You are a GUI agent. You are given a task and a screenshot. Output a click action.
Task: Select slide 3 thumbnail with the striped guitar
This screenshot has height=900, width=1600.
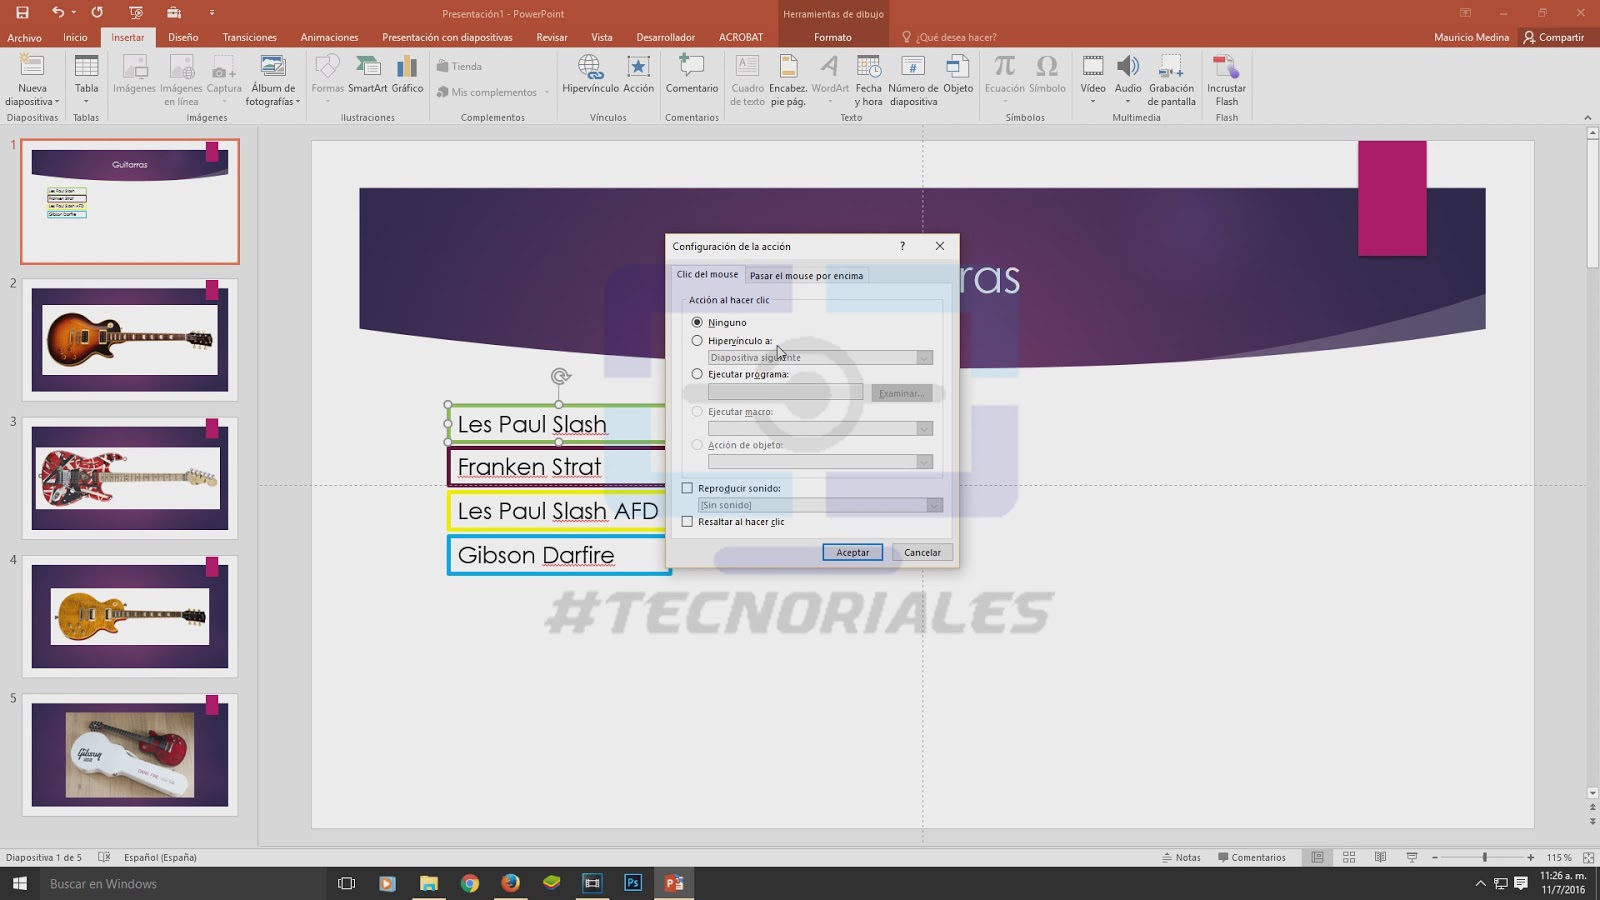[x=129, y=478]
